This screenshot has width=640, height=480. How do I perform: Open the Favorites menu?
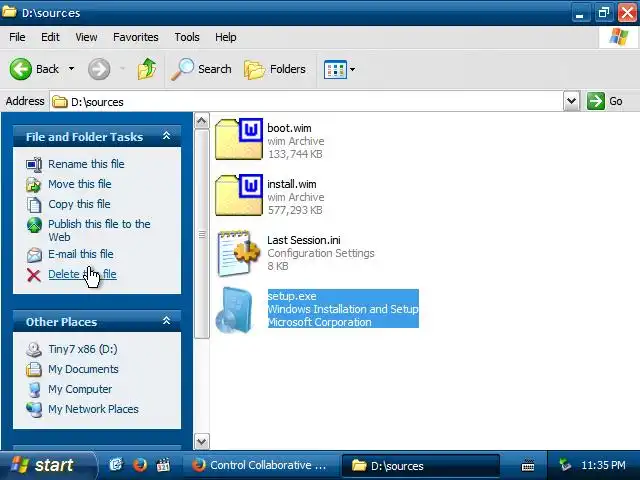point(136,37)
